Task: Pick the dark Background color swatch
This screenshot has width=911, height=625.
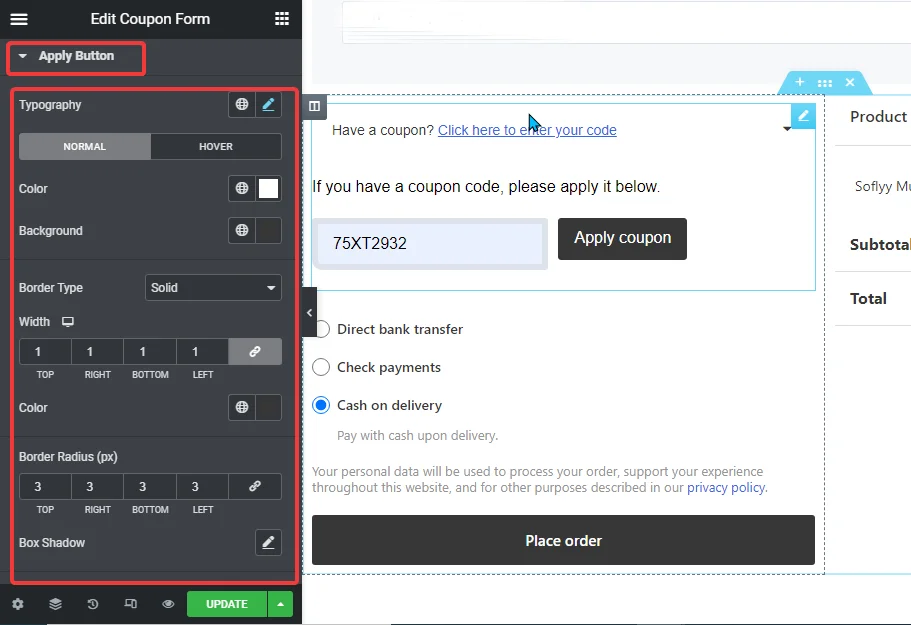Action: (x=268, y=230)
